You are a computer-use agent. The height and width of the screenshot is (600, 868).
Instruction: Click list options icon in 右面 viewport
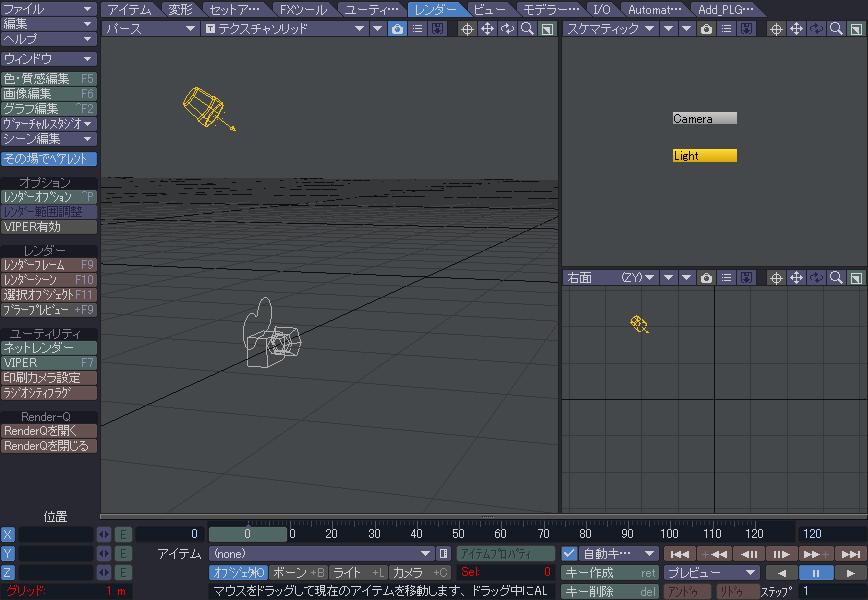point(726,278)
